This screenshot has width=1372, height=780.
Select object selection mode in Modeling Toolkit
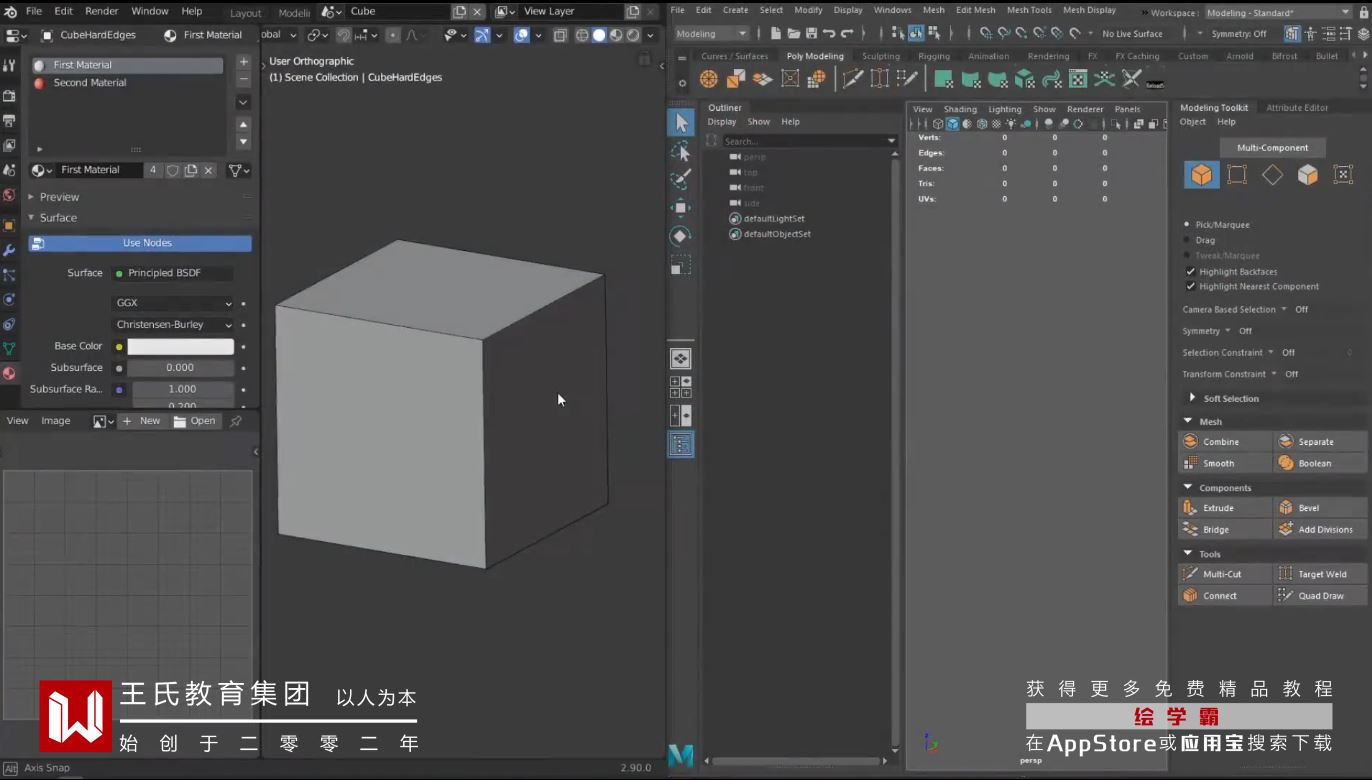[1202, 175]
